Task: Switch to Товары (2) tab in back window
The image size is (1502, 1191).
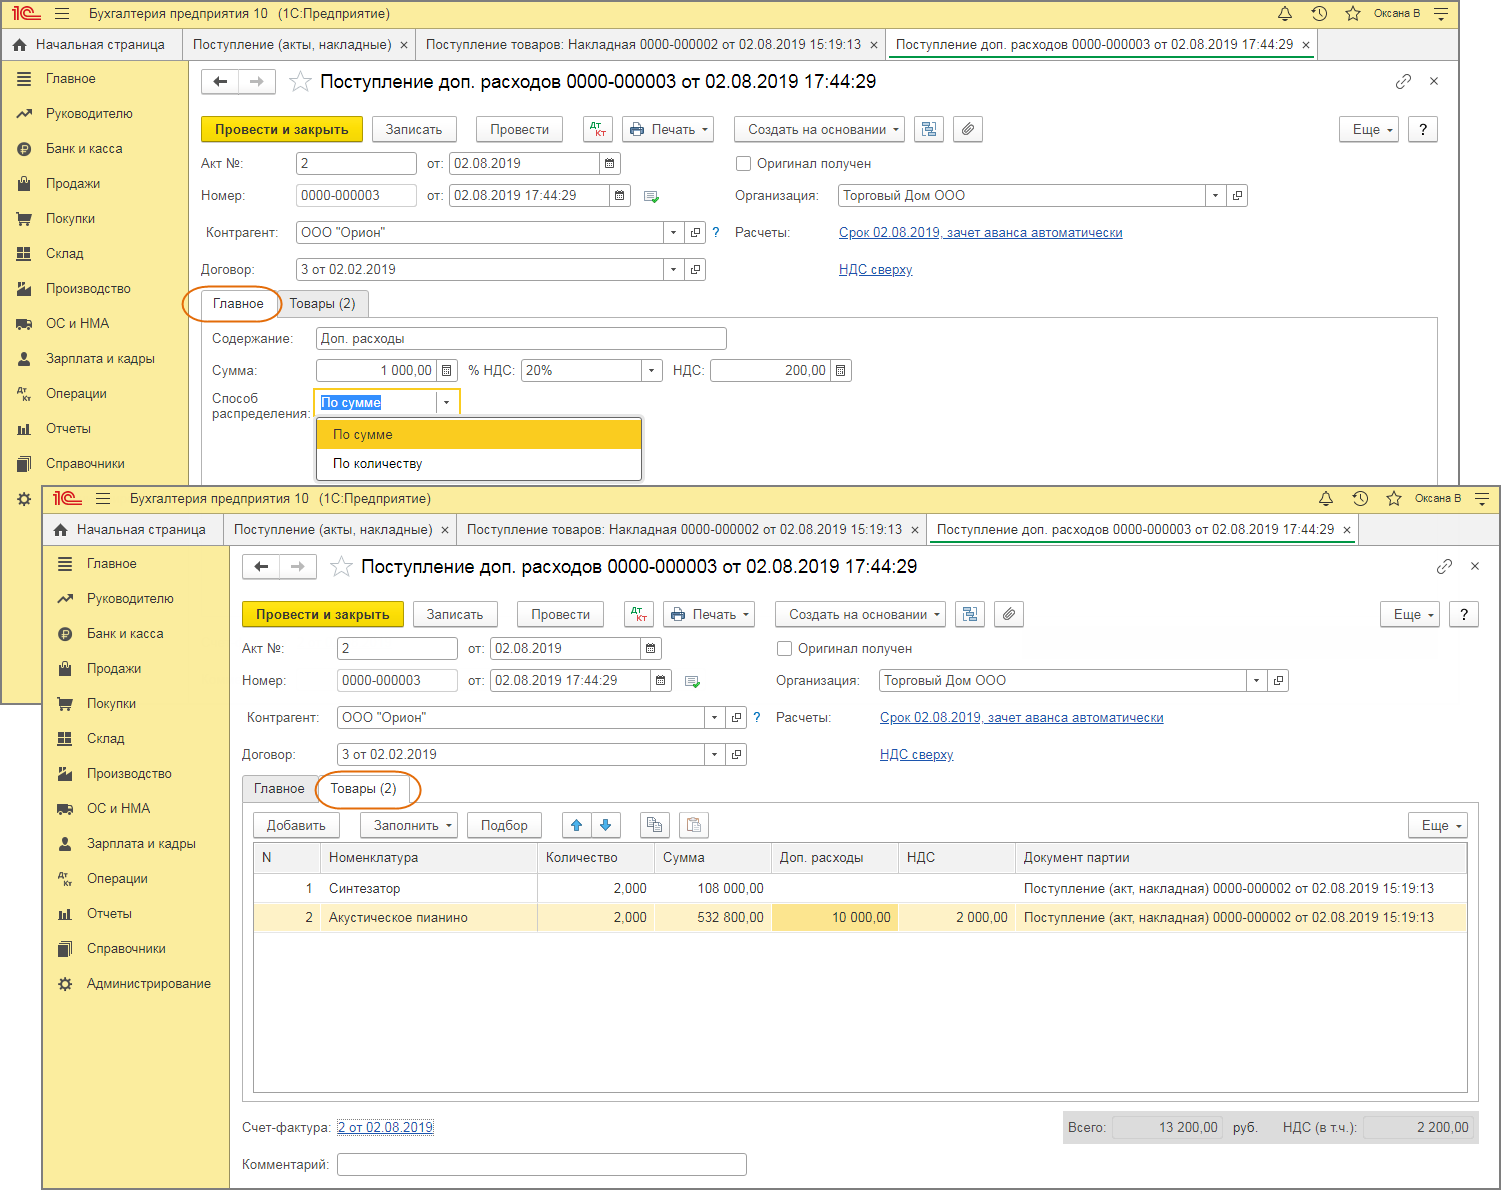Action: click(322, 304)
